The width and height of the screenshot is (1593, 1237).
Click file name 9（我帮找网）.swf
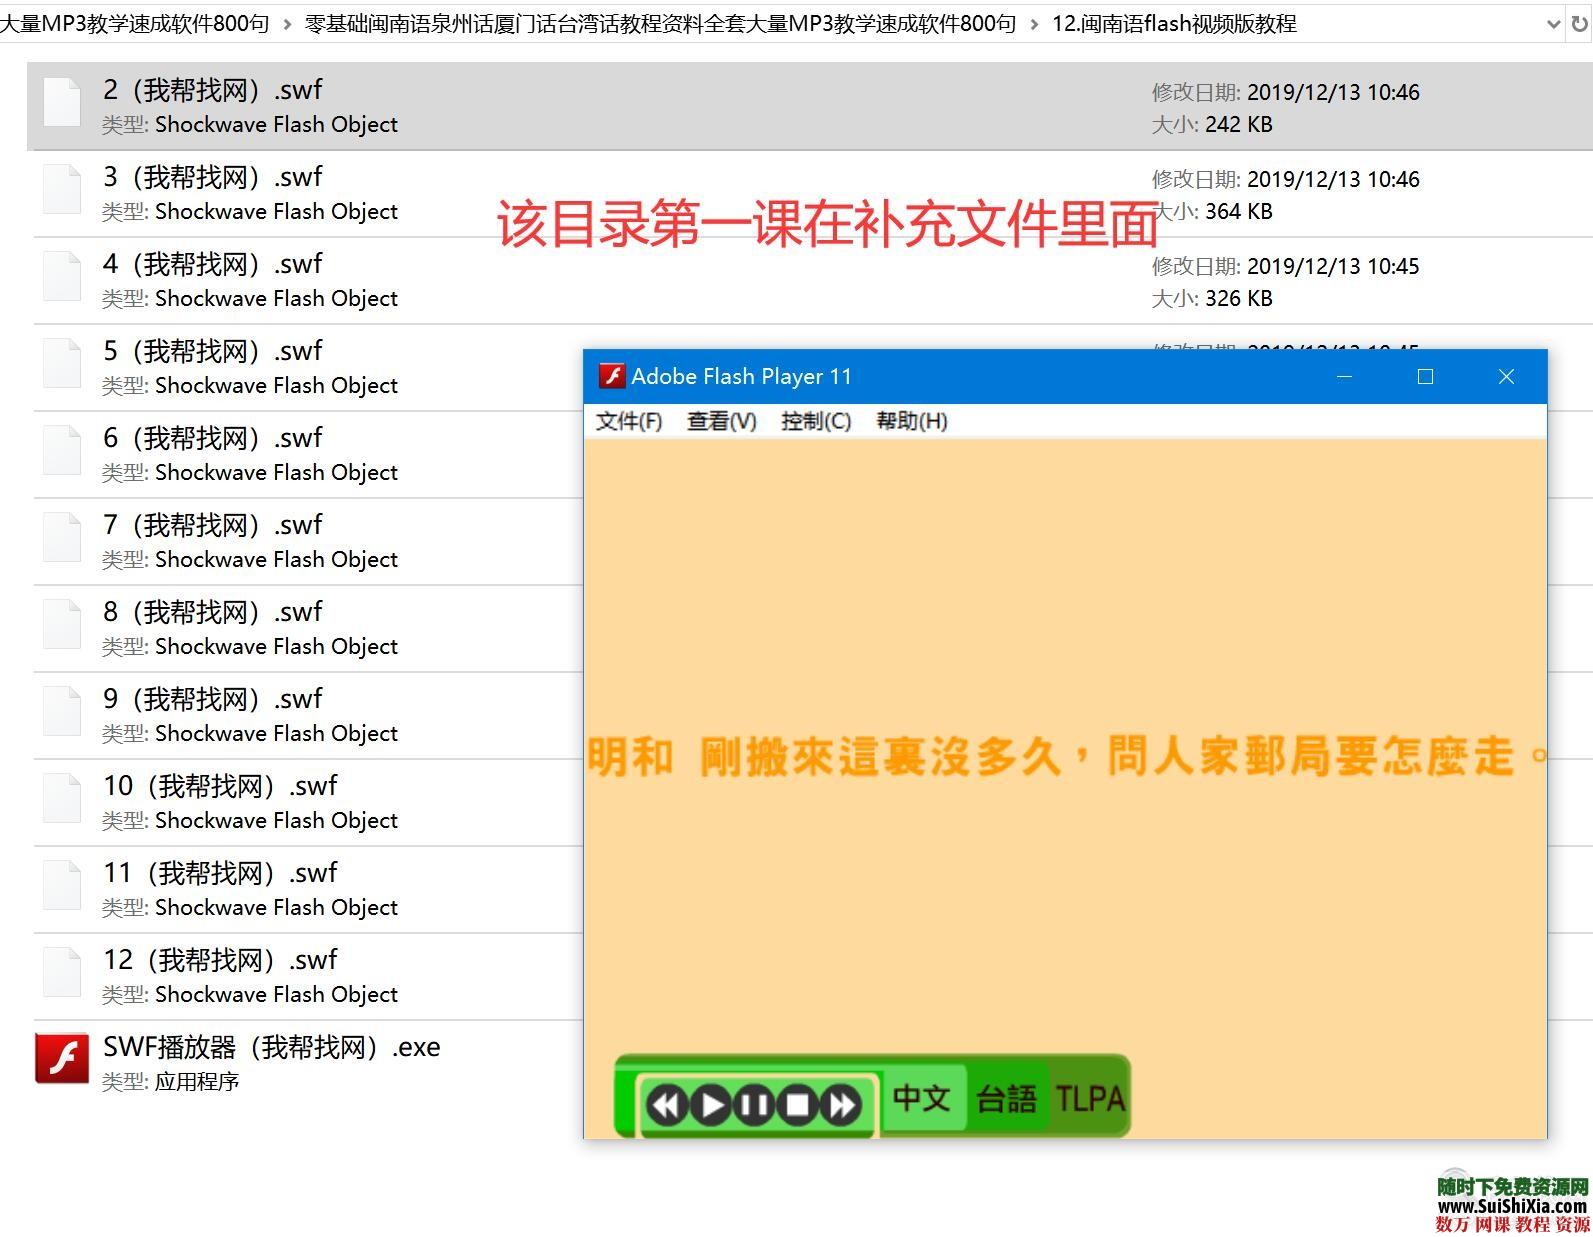[213, 699]
